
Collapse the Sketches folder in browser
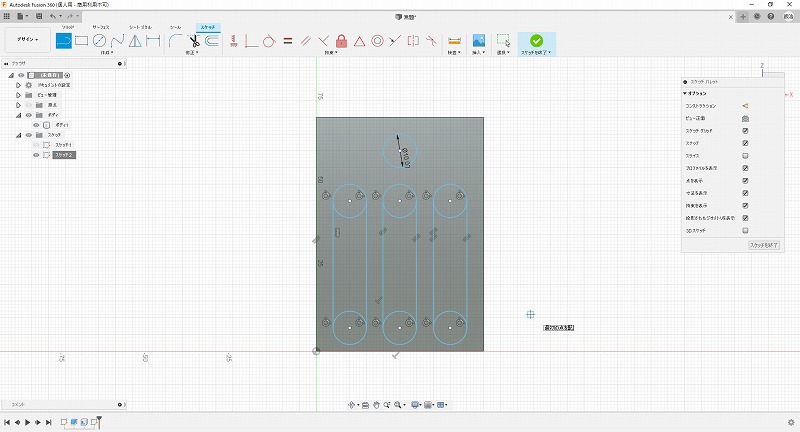(x=18, y=135)
